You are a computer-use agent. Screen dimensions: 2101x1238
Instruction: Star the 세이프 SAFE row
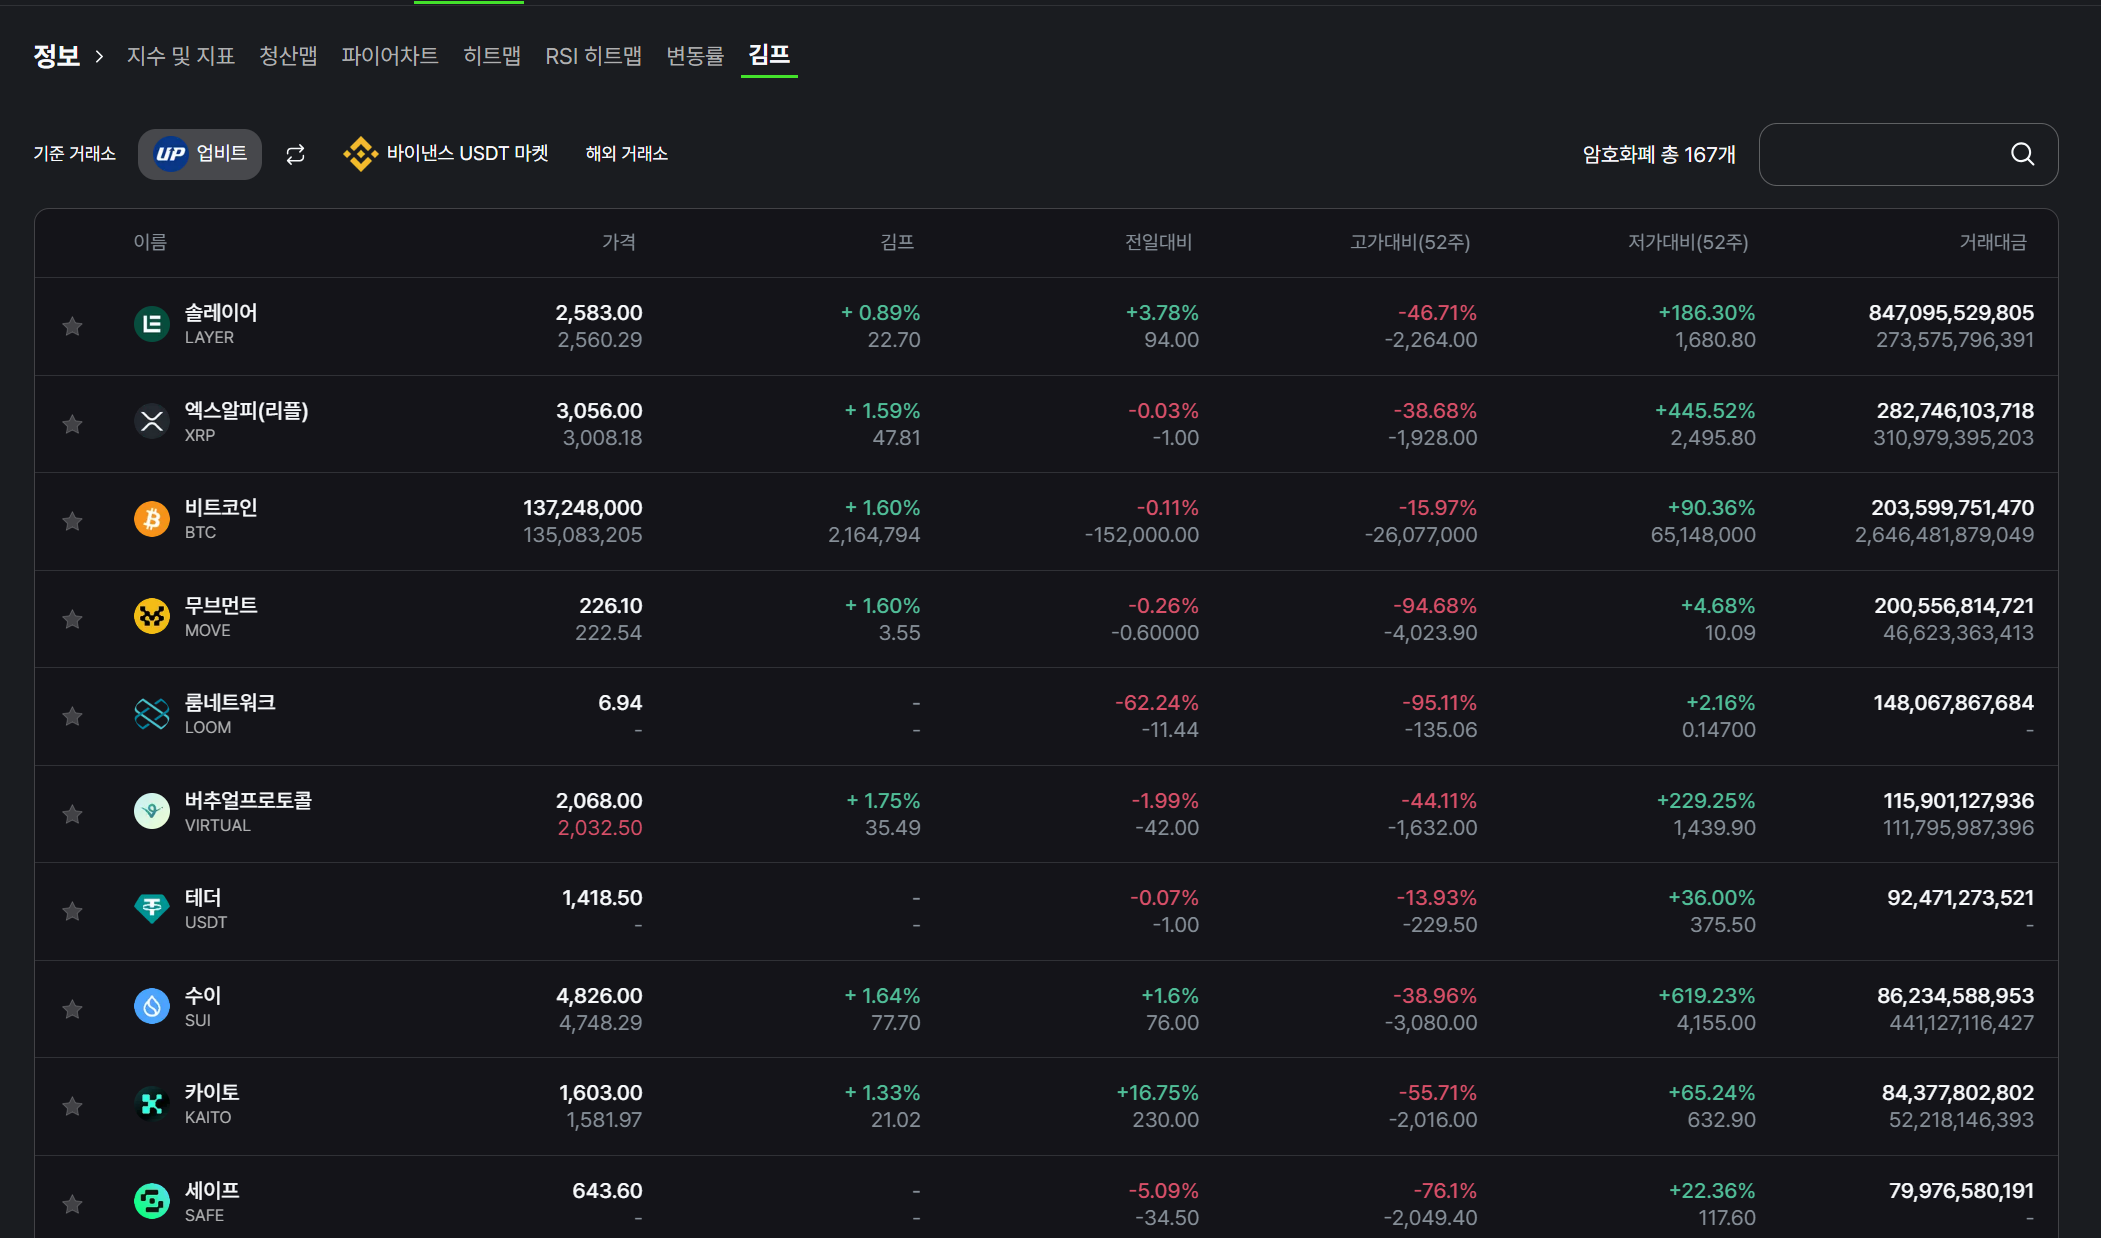tap(72, 1204)
